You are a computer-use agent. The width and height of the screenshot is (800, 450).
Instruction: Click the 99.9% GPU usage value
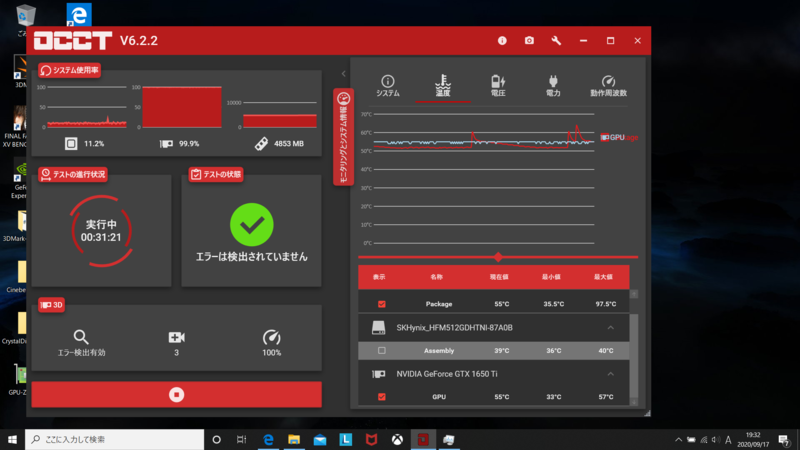[x=189, y=144]
